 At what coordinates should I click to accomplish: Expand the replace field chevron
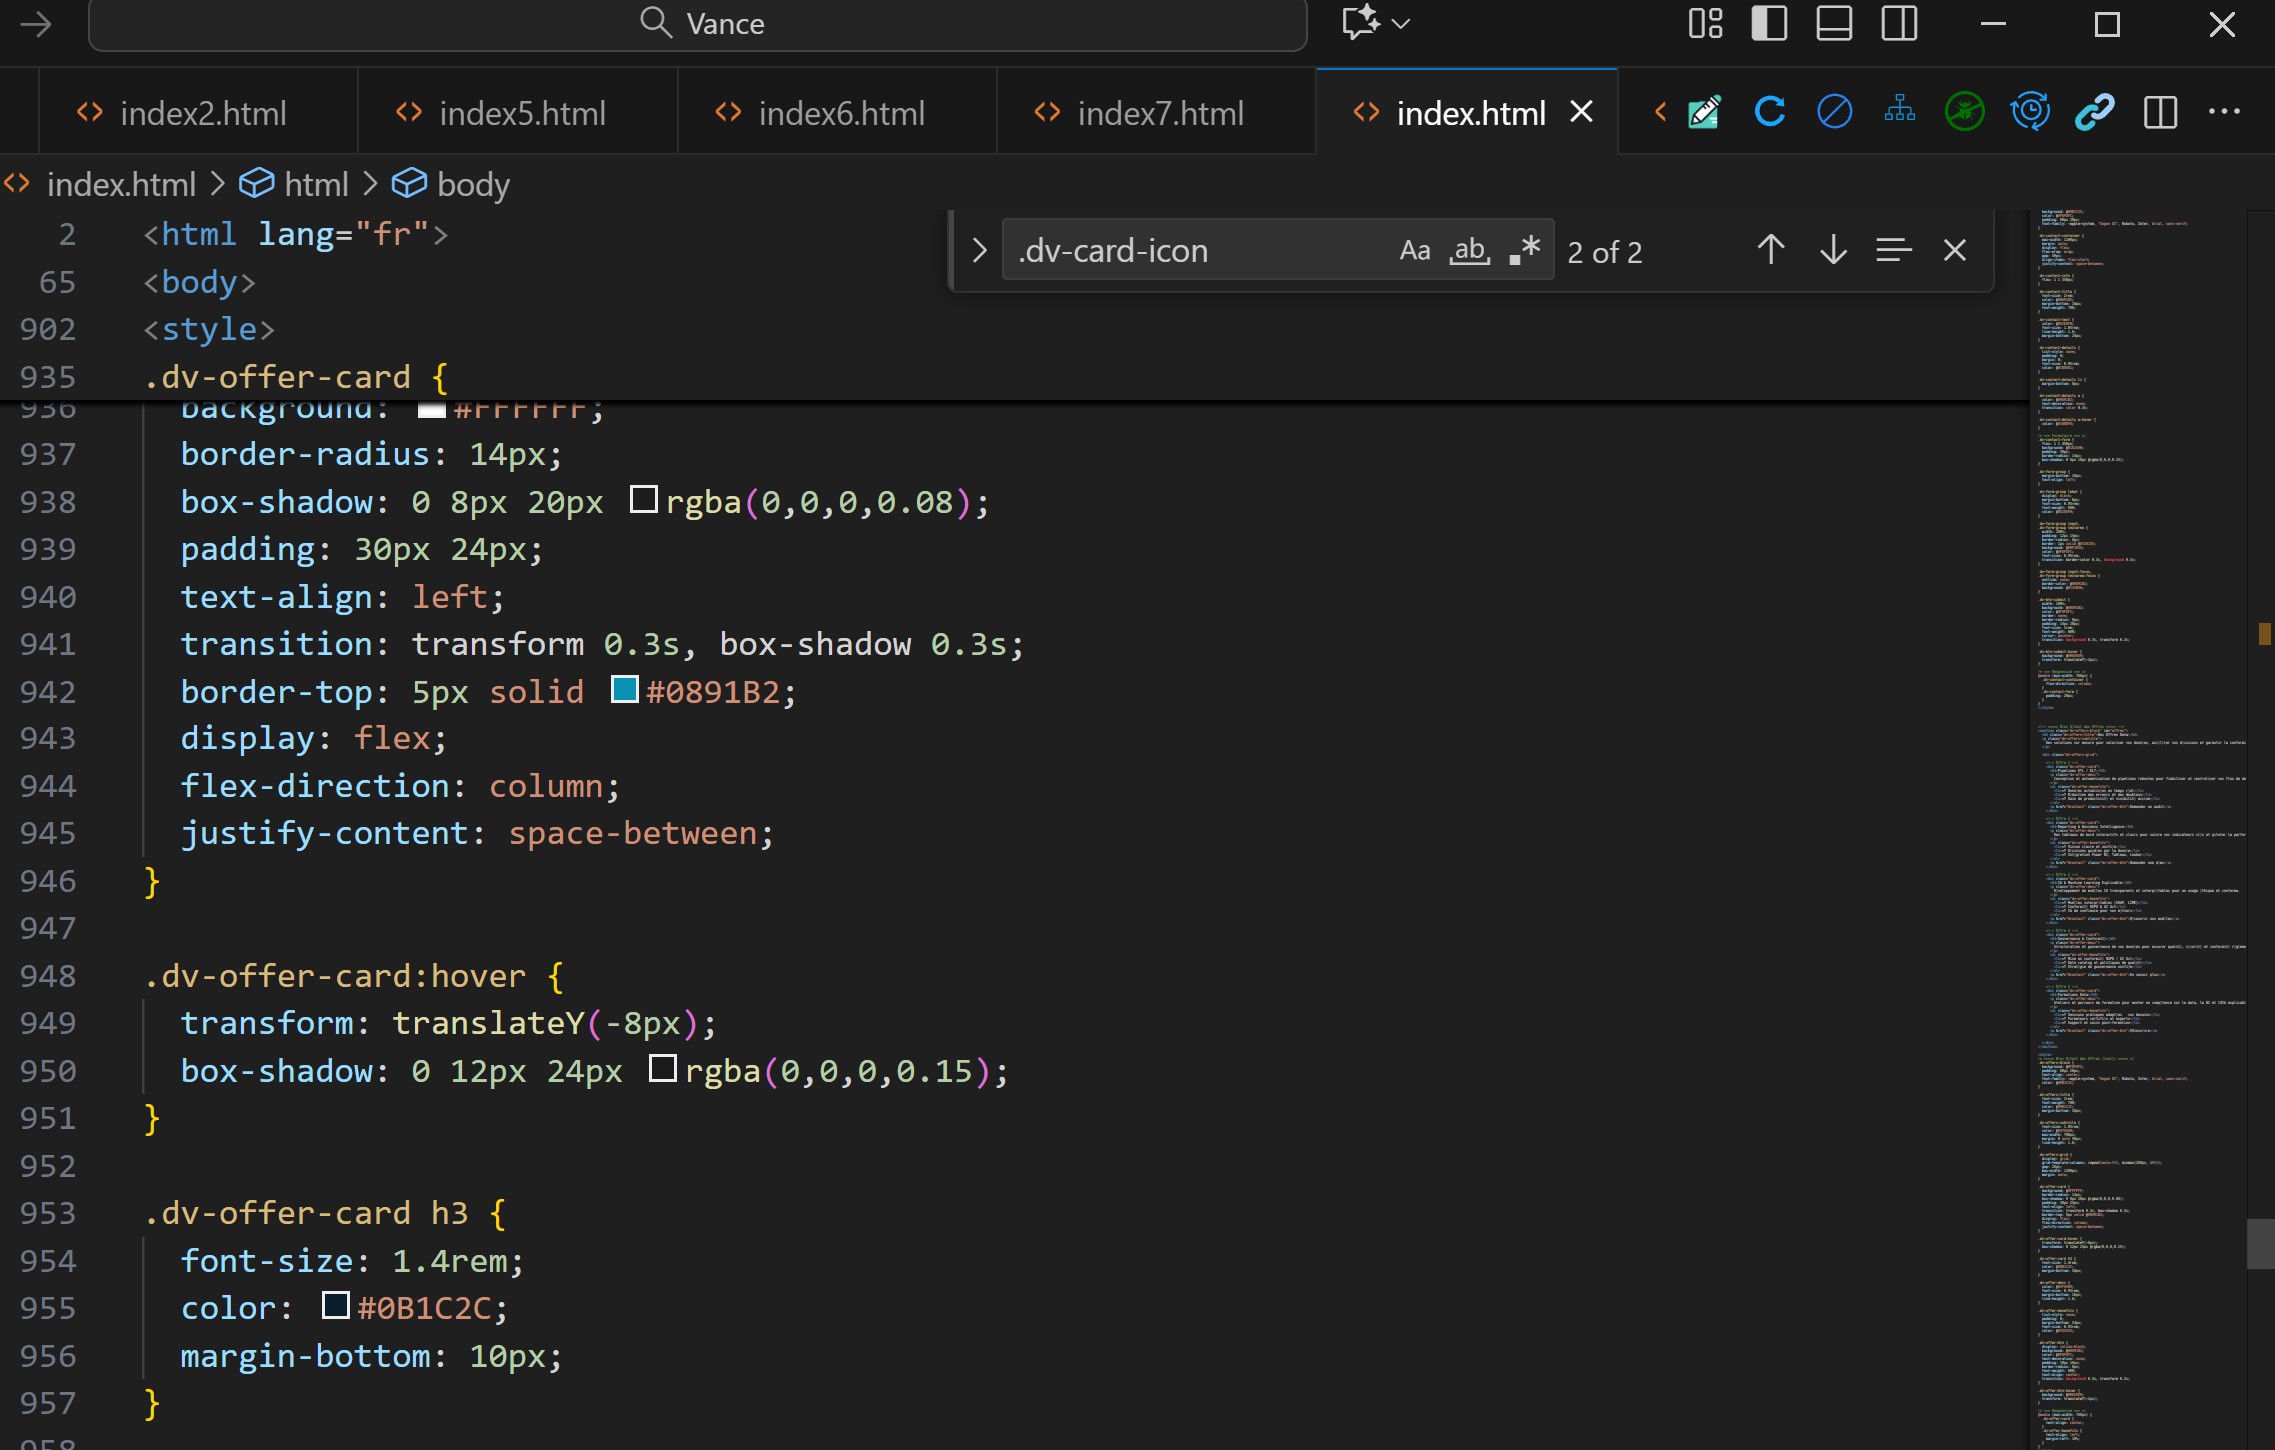[x=979, y=250]
